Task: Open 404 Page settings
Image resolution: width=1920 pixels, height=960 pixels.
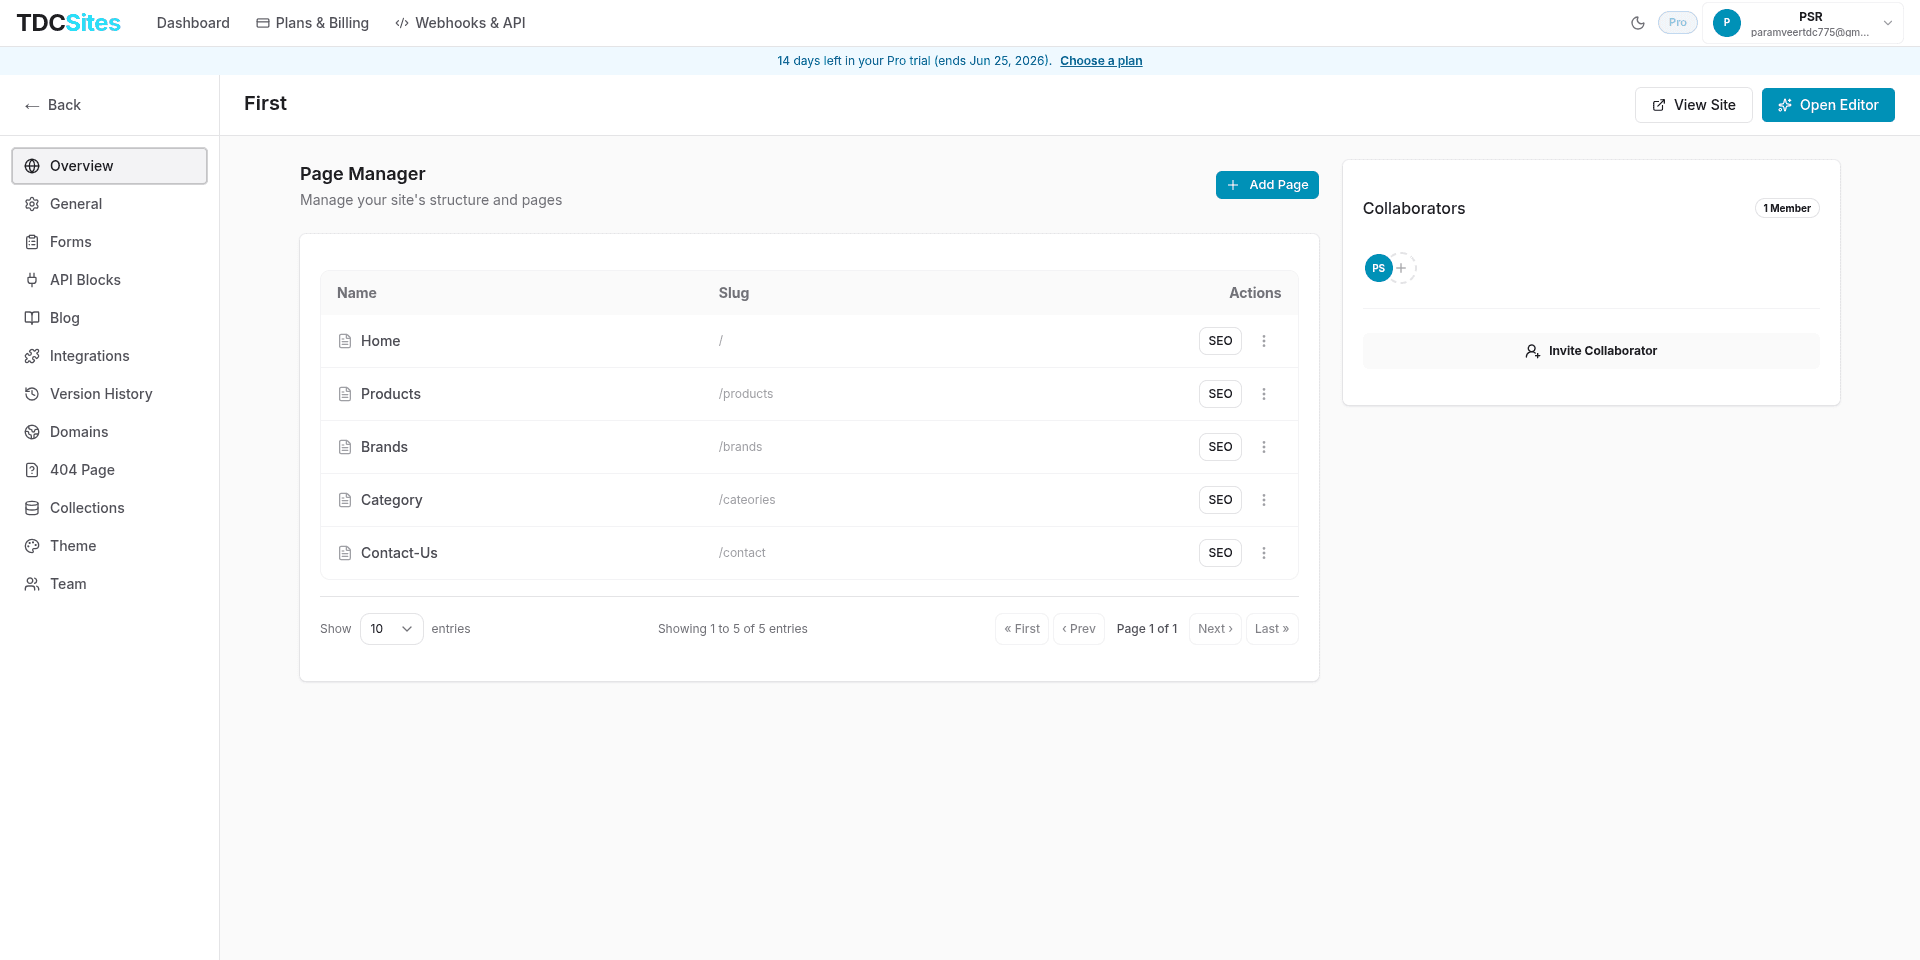Action: [x=109, y=470]
